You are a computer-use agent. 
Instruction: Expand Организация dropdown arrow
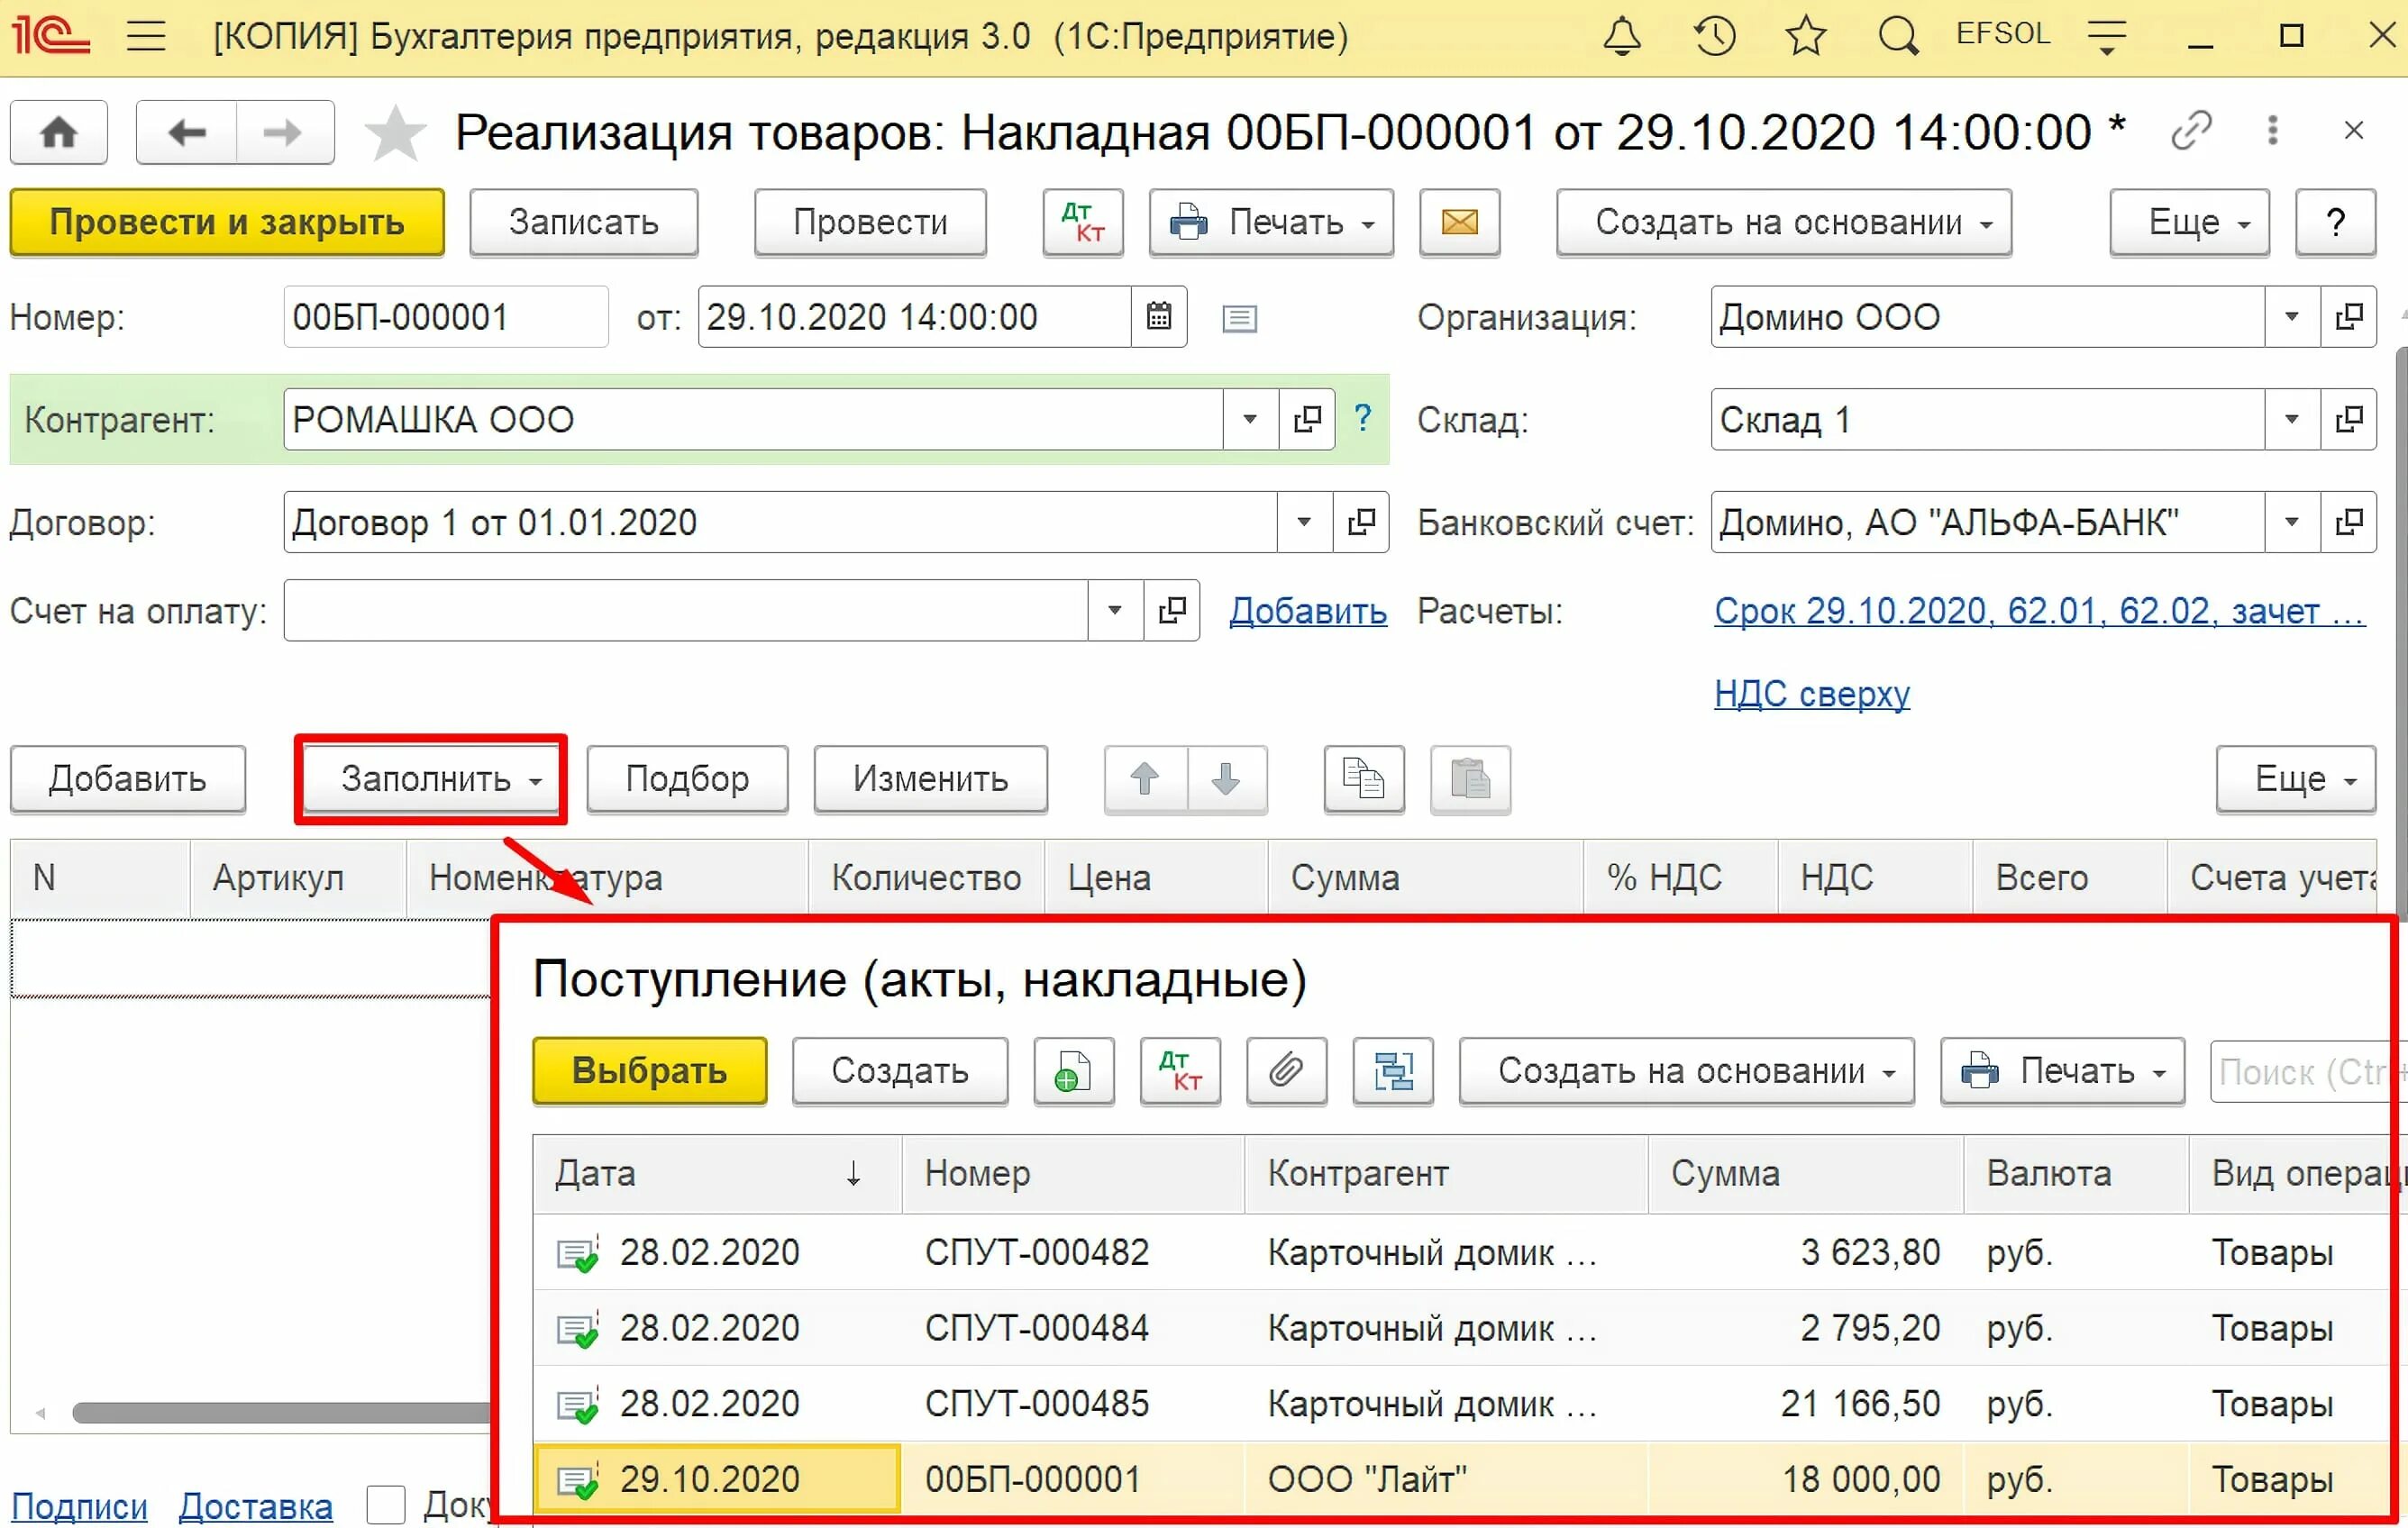(x=2291, y=317)
